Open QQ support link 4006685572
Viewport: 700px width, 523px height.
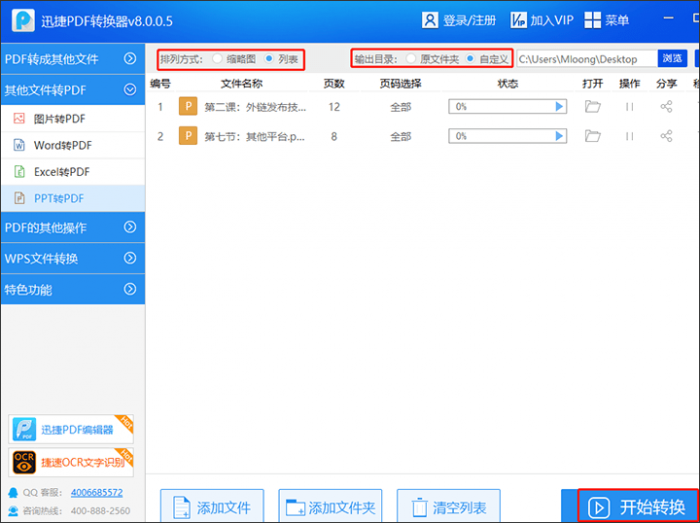click(96, 493)
